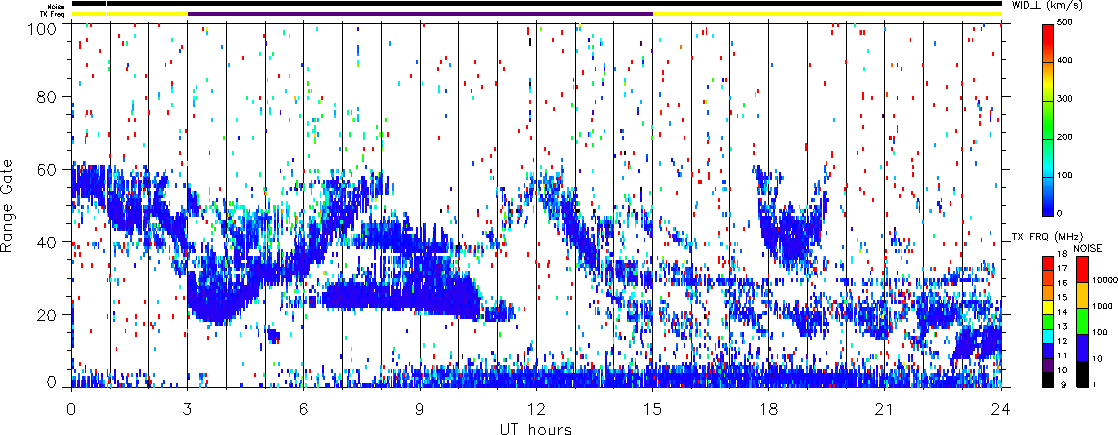
Task: Click the '17' label on TX FRQ legend
Action: 1062,269
